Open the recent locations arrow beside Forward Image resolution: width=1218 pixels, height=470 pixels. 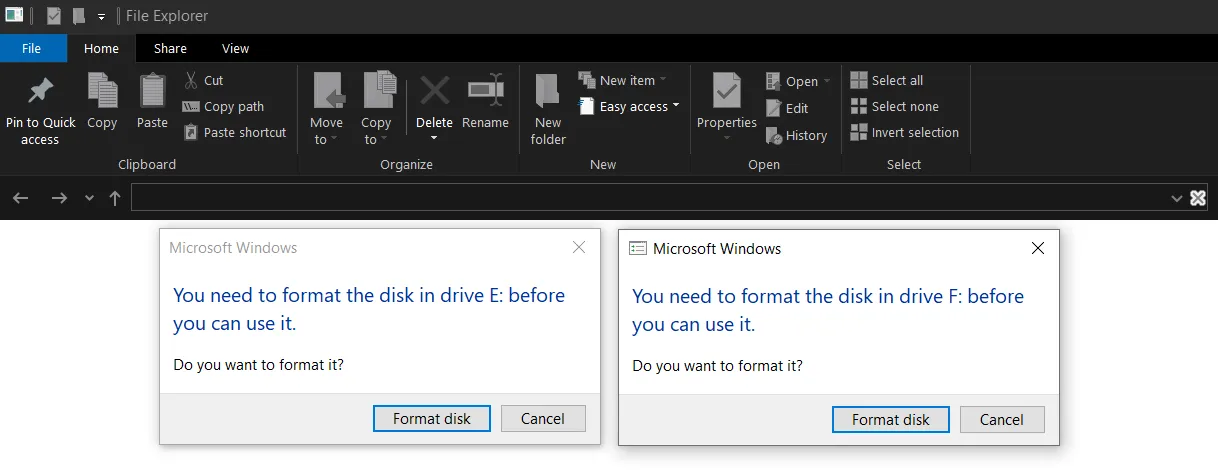pyautogui.click(x=90, y=198)
